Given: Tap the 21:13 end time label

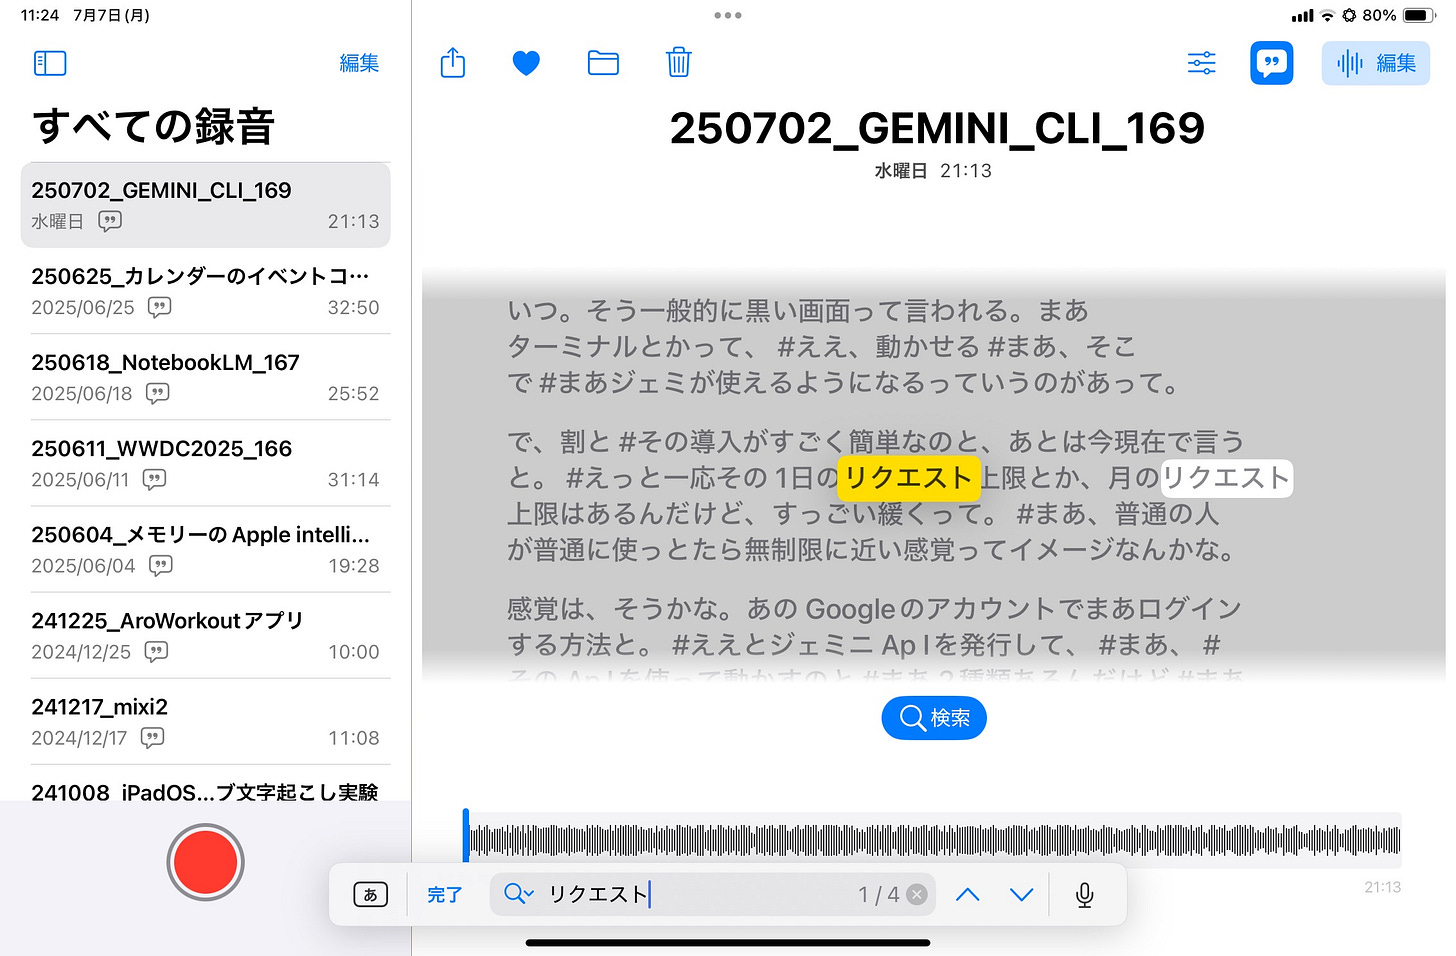Looking at the screenshot, I should click(x=1382, y=887).
